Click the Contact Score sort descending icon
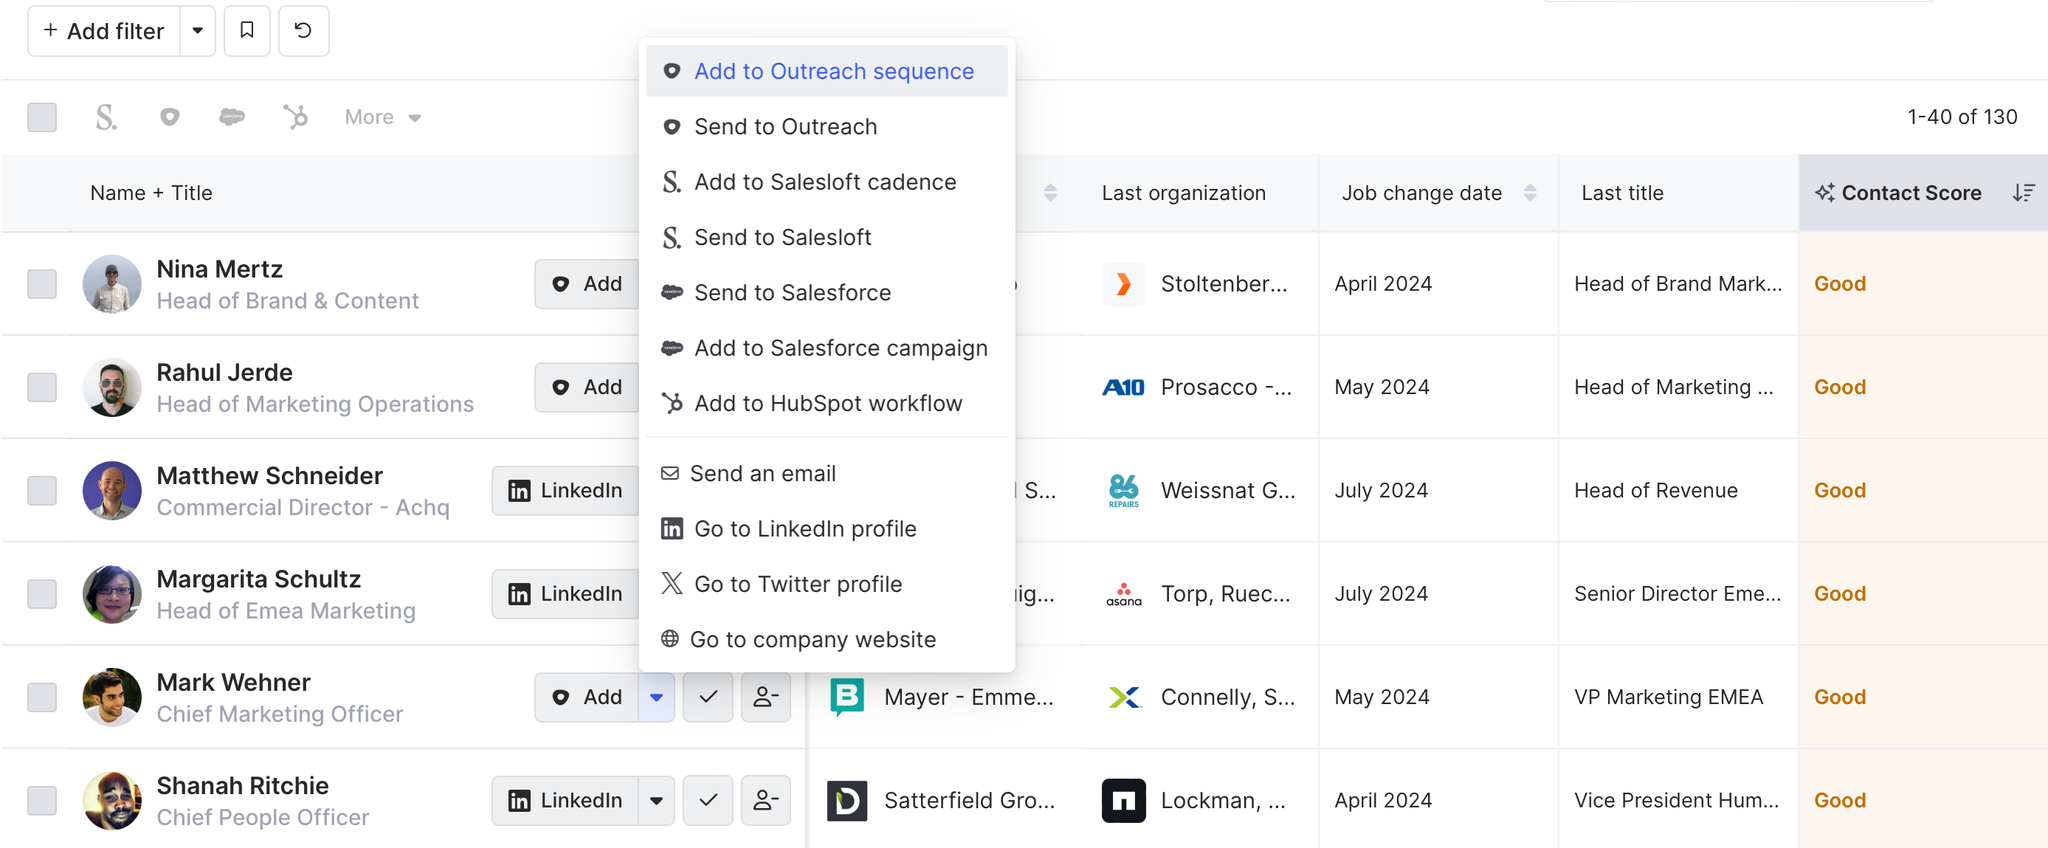 click(x=2023, y=193)
